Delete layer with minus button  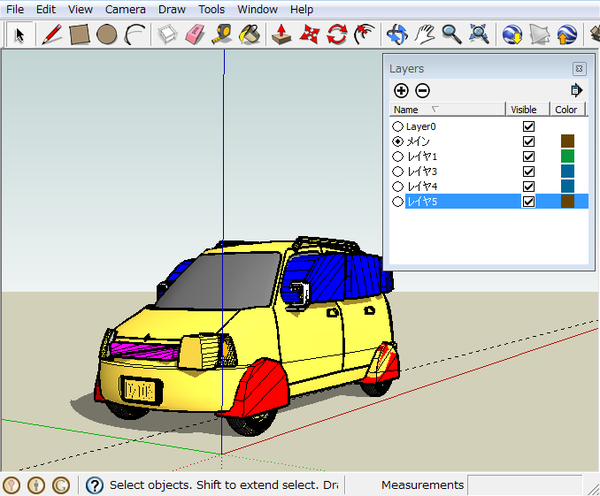point(422,91)
